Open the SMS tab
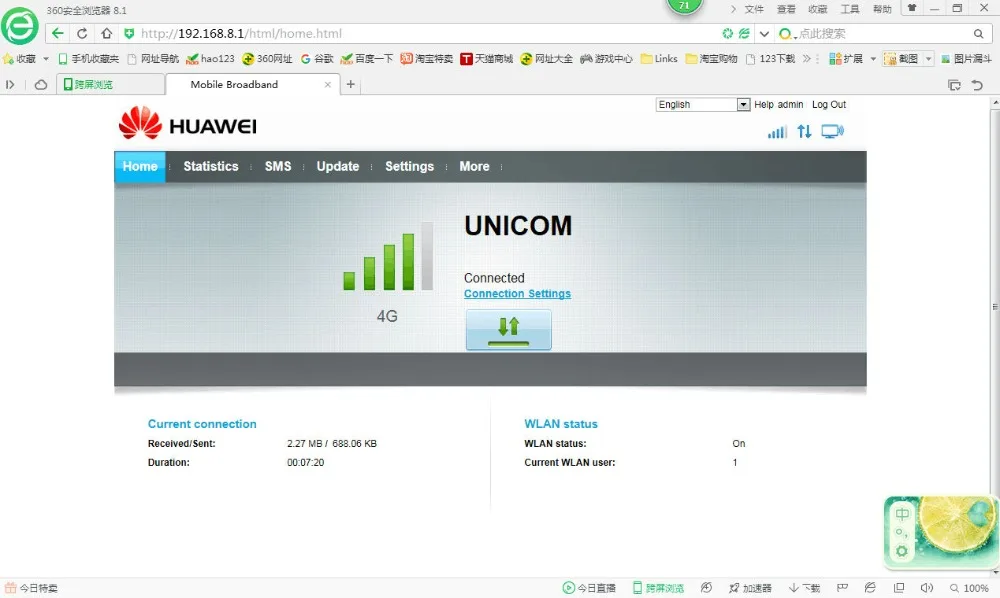The height and width of the screenshot is (598, 1000). click(278, 166)
